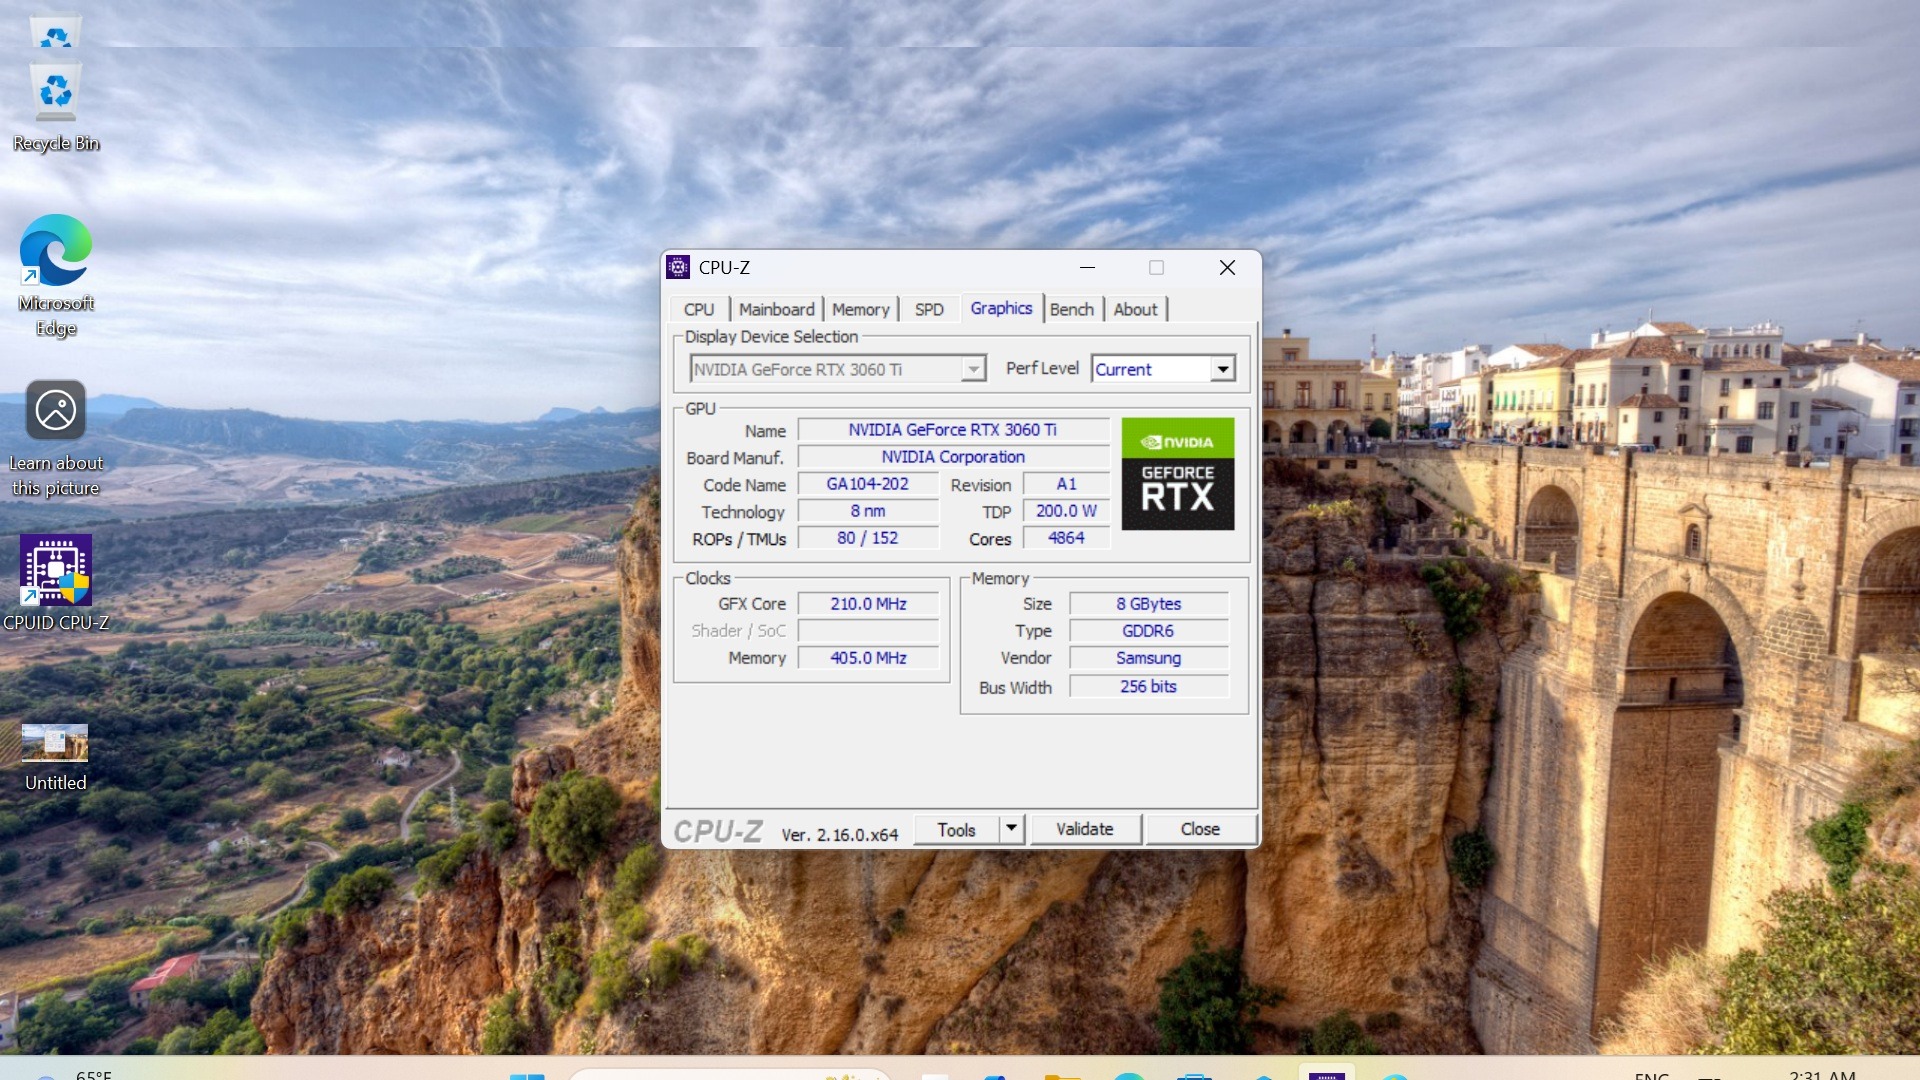
Task: Click the Close button at bottom
Action: [1199, 829]
